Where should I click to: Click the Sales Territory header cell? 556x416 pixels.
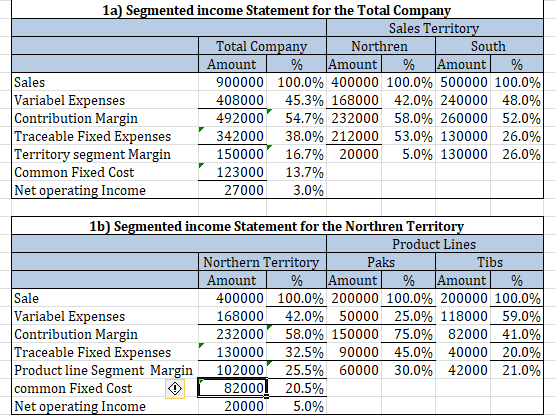pyautogui.click(x=434, y=28)
